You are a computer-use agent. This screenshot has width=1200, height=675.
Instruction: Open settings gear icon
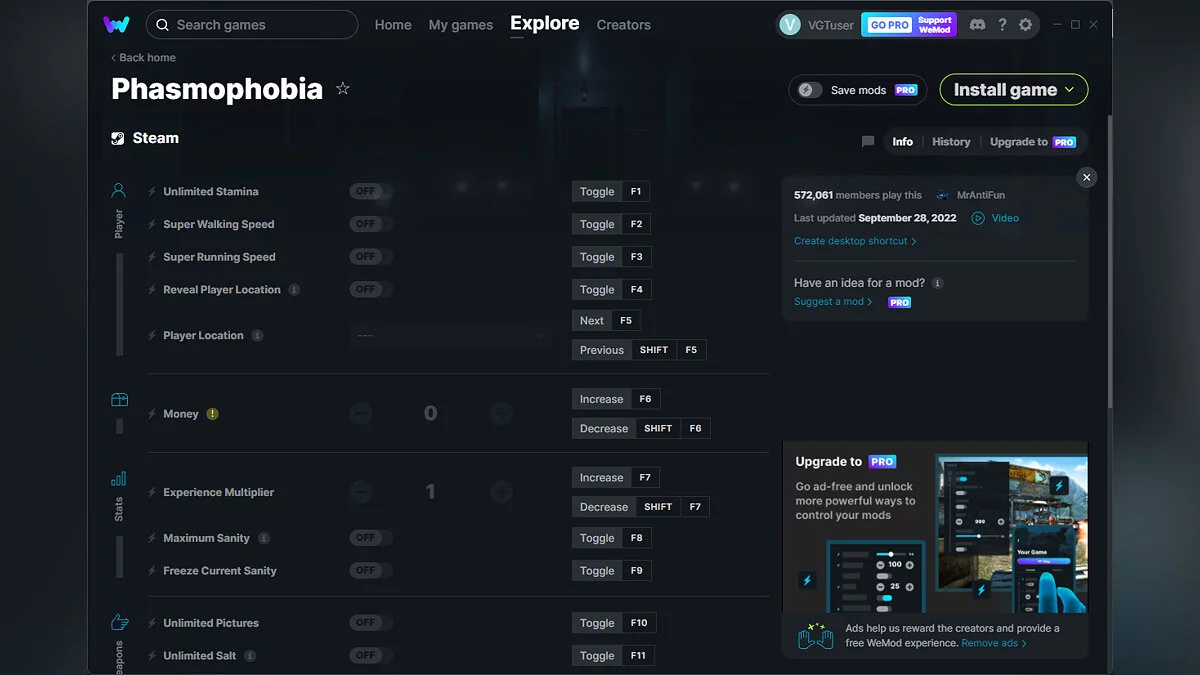1025,25
